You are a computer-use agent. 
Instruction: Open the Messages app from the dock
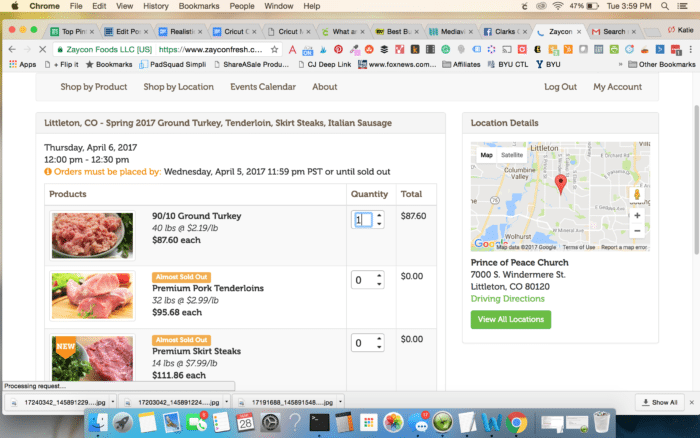[x=418, y=422]
